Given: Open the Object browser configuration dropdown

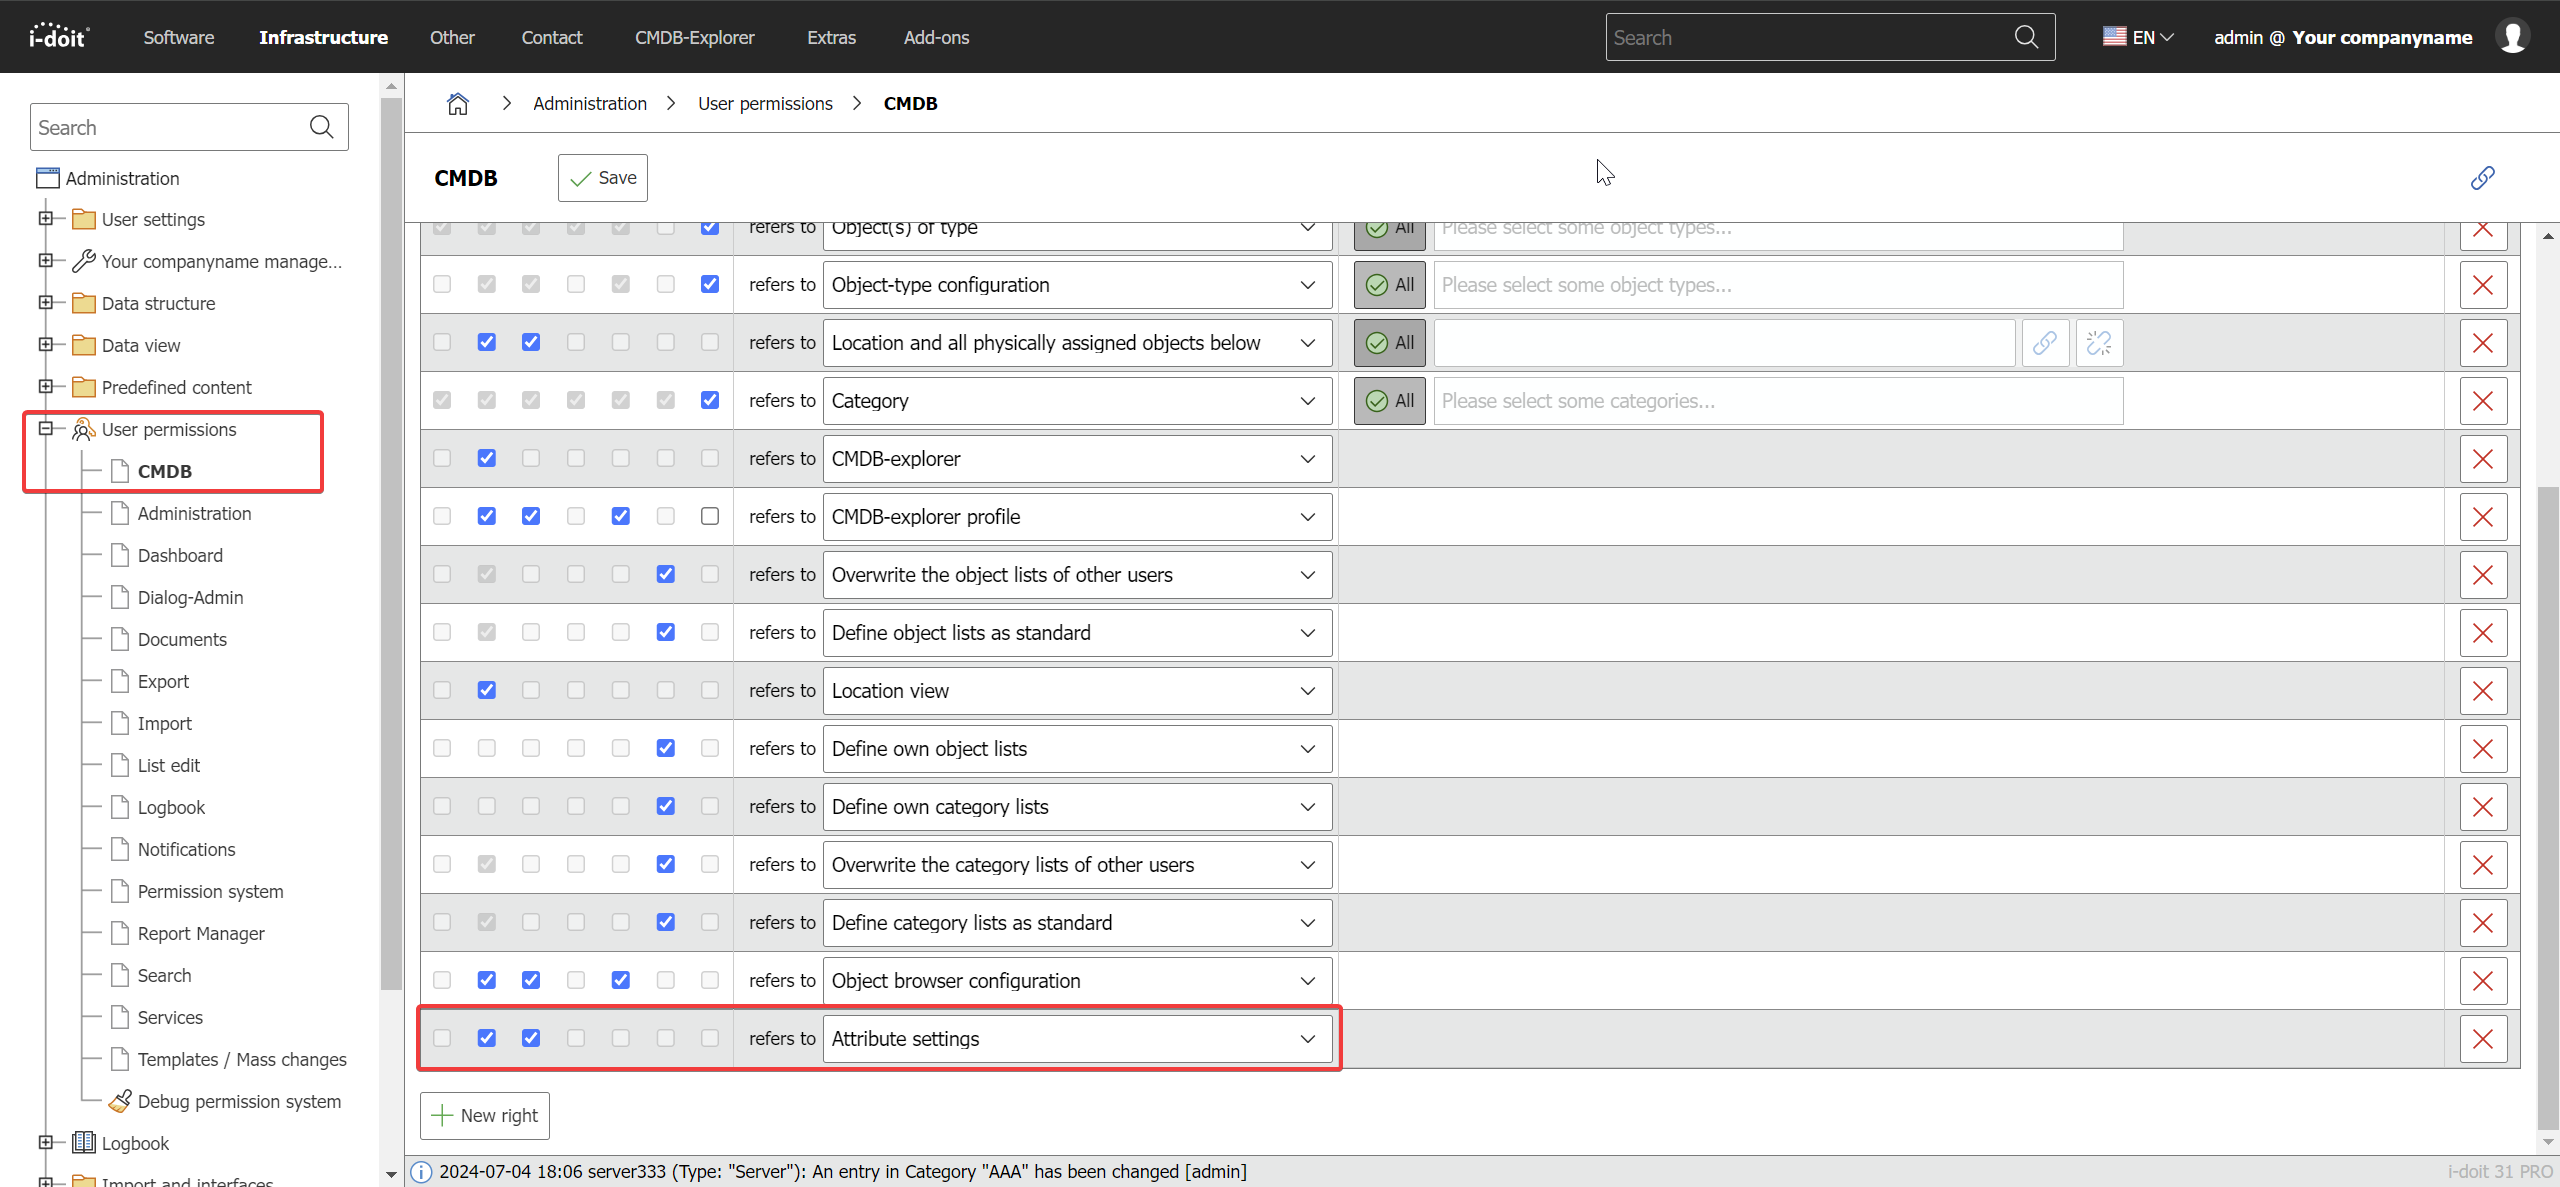Looking at the screenshot, I should point(1077,981).
